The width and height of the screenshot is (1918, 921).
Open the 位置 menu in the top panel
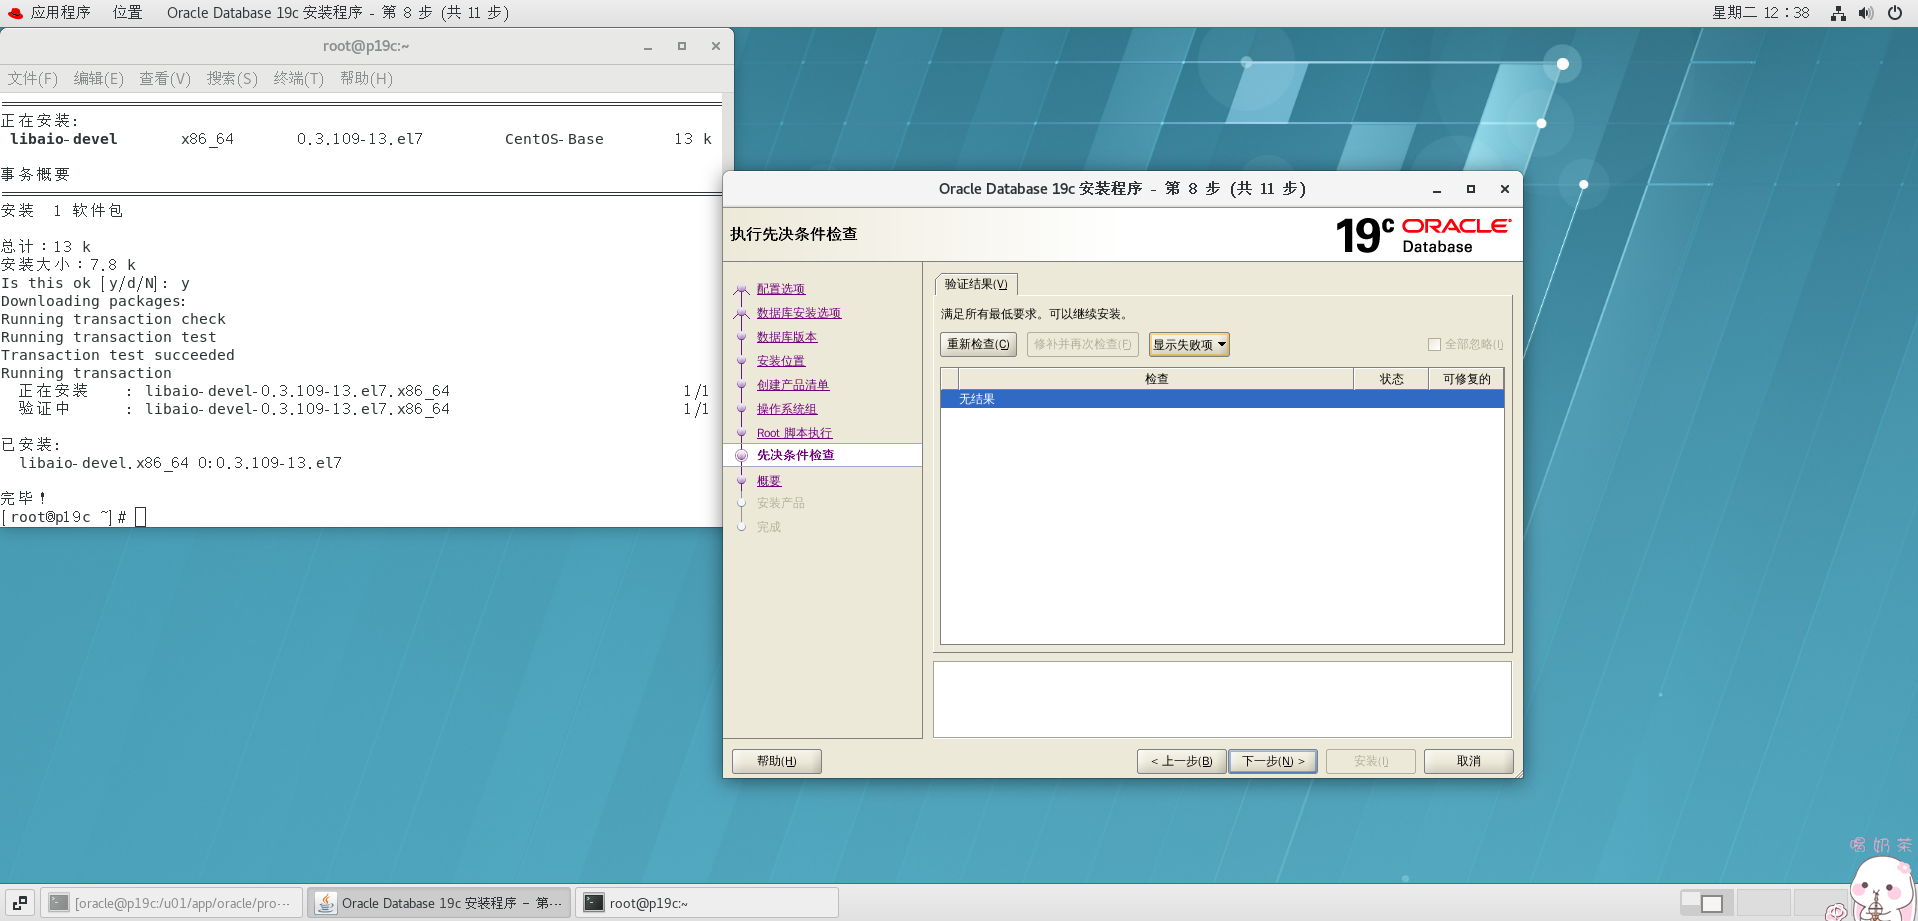point(127,13)
